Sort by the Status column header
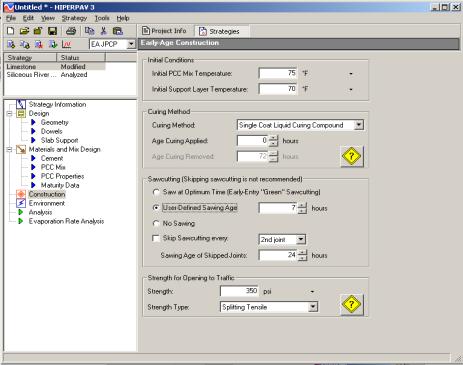 (x=81, y=58)
